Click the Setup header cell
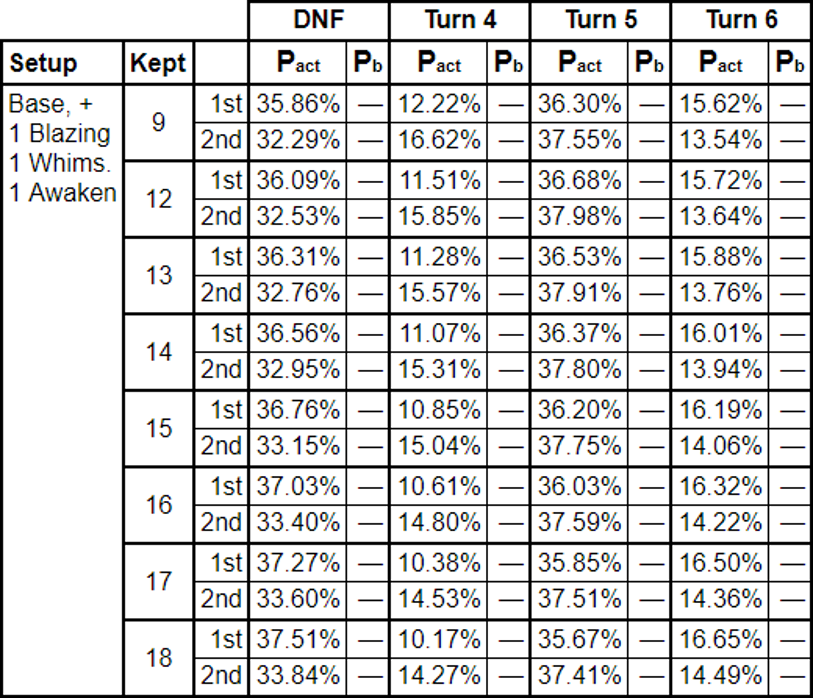814x700 pixels. (63, 63)
